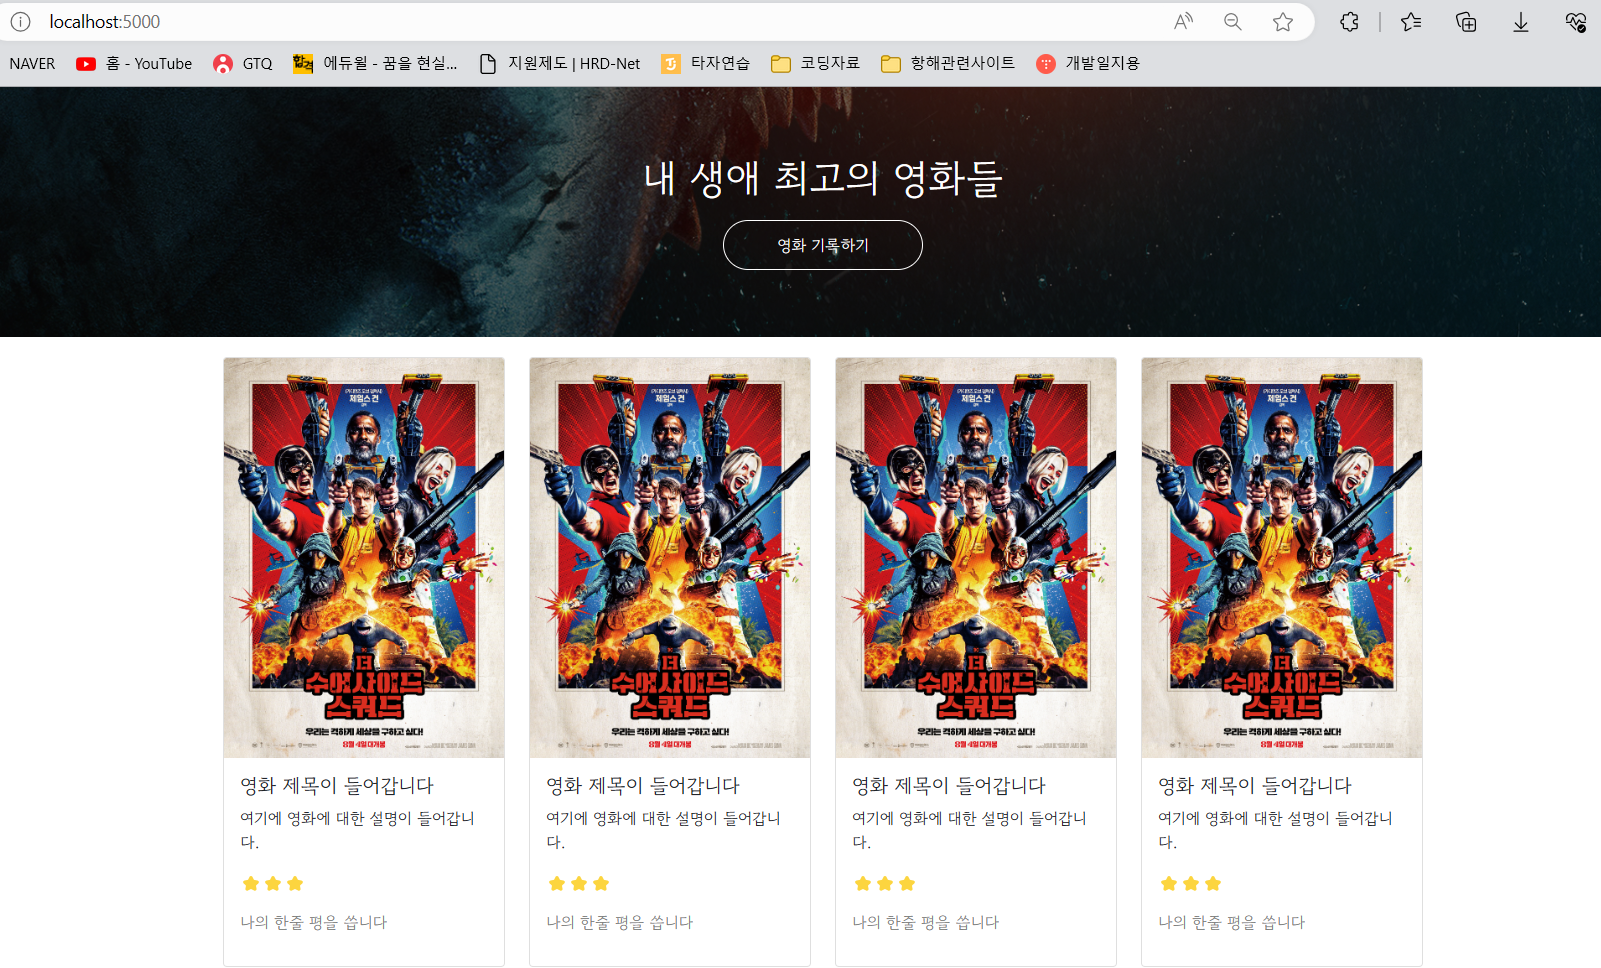Click the fourth card's movie title text
The width and height of the screenshot is (1601, 968).
pos(1255,786)
